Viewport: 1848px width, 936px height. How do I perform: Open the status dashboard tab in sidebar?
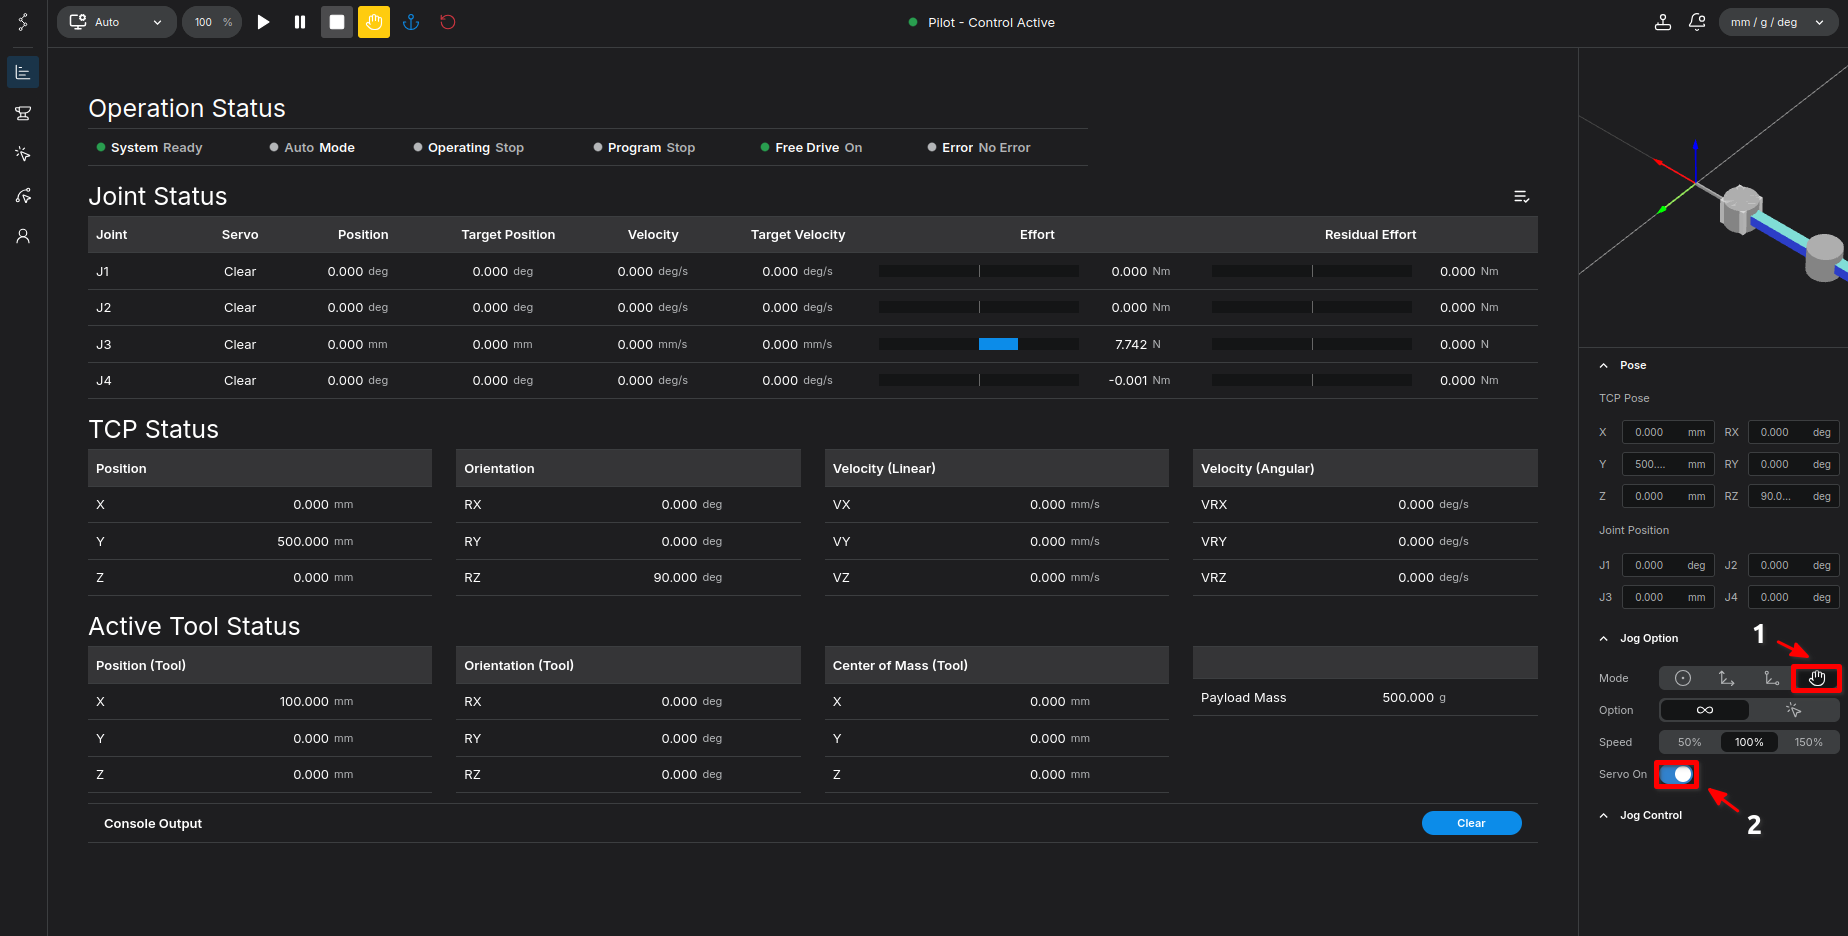click(x=23, y=72)
